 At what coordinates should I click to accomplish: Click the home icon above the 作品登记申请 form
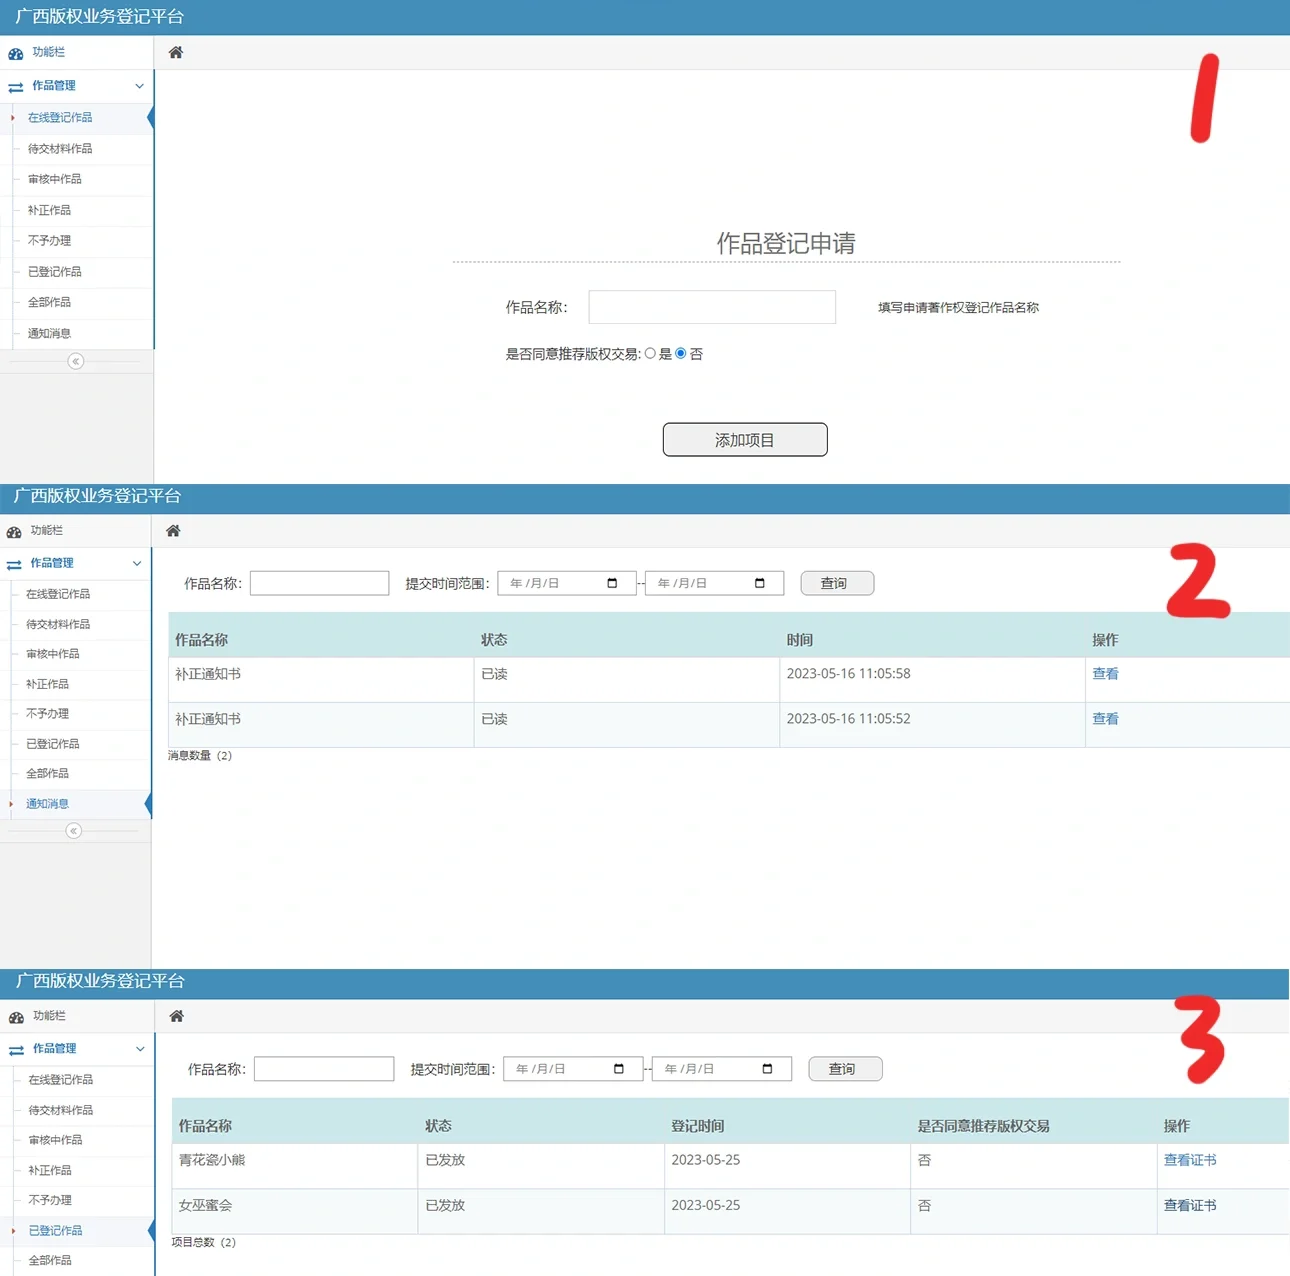(x=176, y=53)
